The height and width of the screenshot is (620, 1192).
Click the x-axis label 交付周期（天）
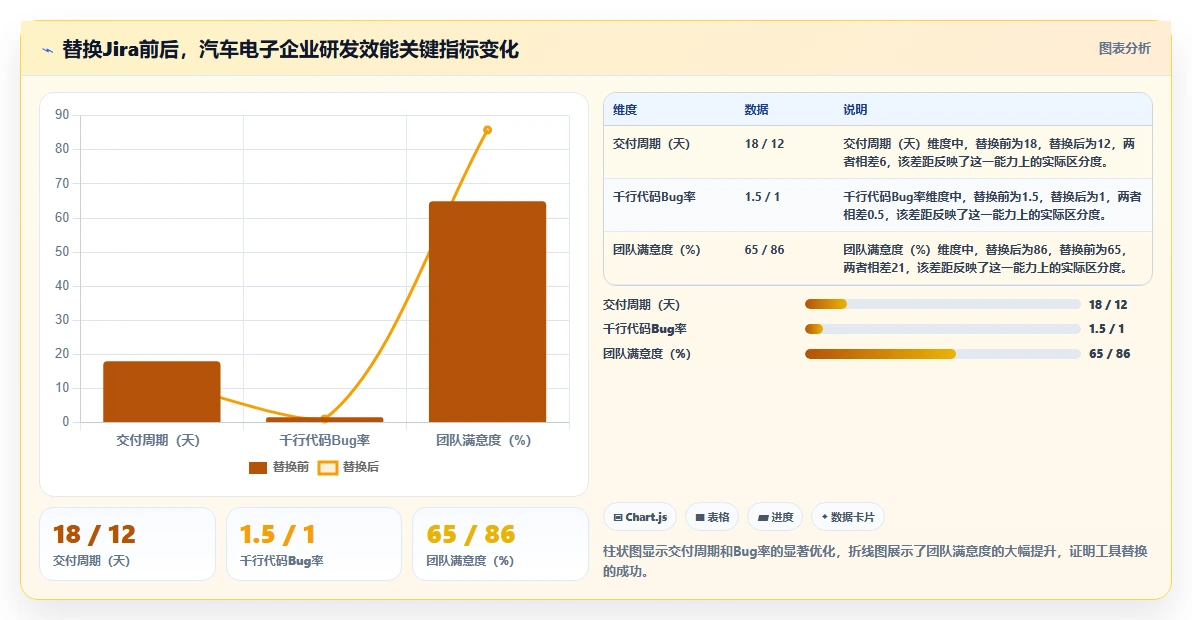(x=158, y=441)
